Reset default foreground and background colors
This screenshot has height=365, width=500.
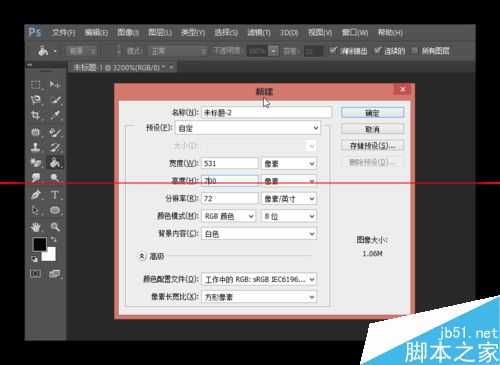(x=34, y=259)
